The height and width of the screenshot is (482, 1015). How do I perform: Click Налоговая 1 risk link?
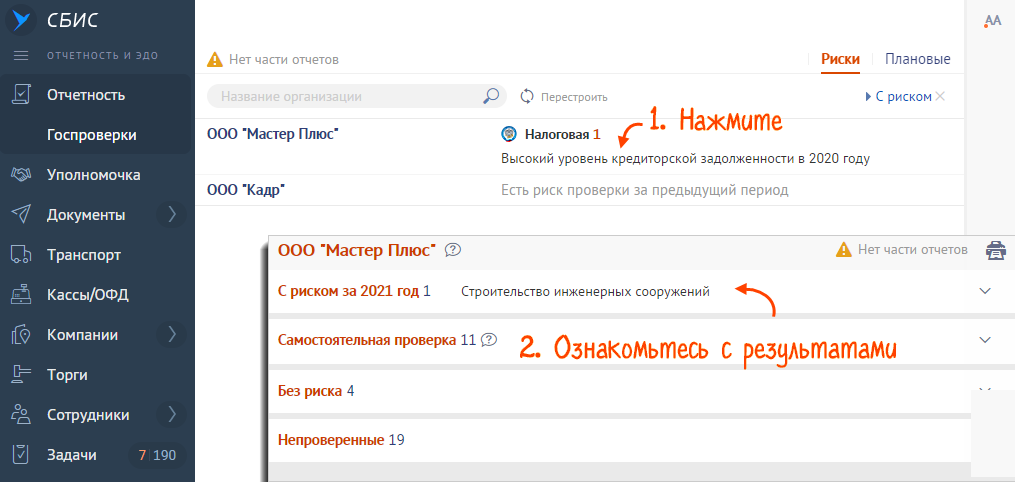[x=563, y=135]
